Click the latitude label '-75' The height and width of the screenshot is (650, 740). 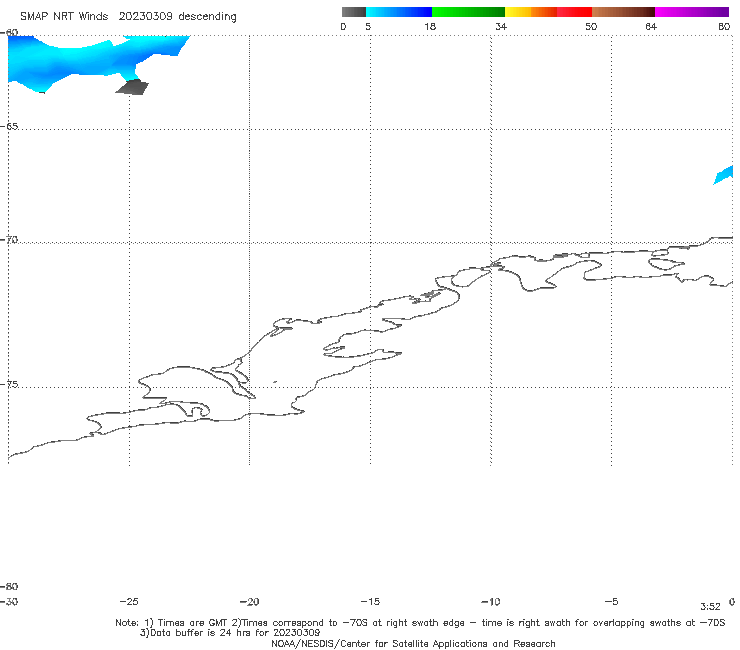pos(9,384)
